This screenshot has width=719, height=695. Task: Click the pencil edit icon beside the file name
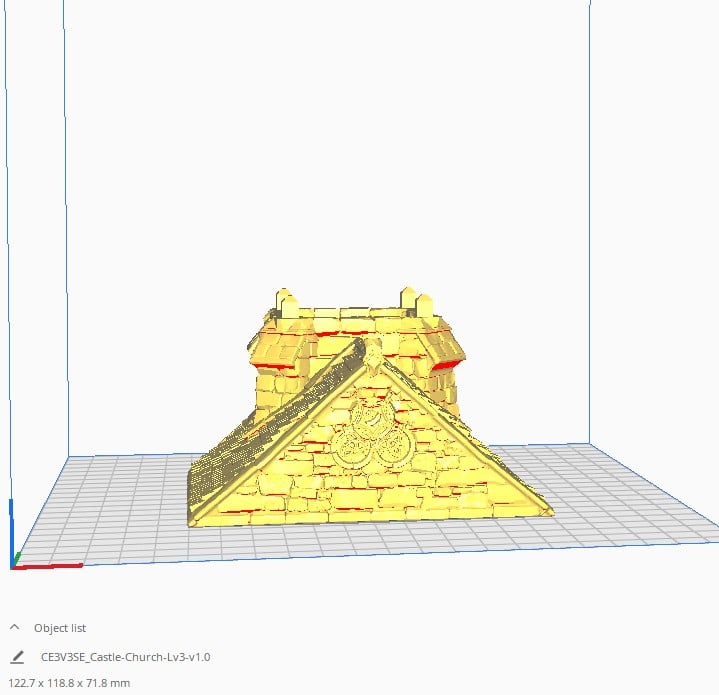17,657
